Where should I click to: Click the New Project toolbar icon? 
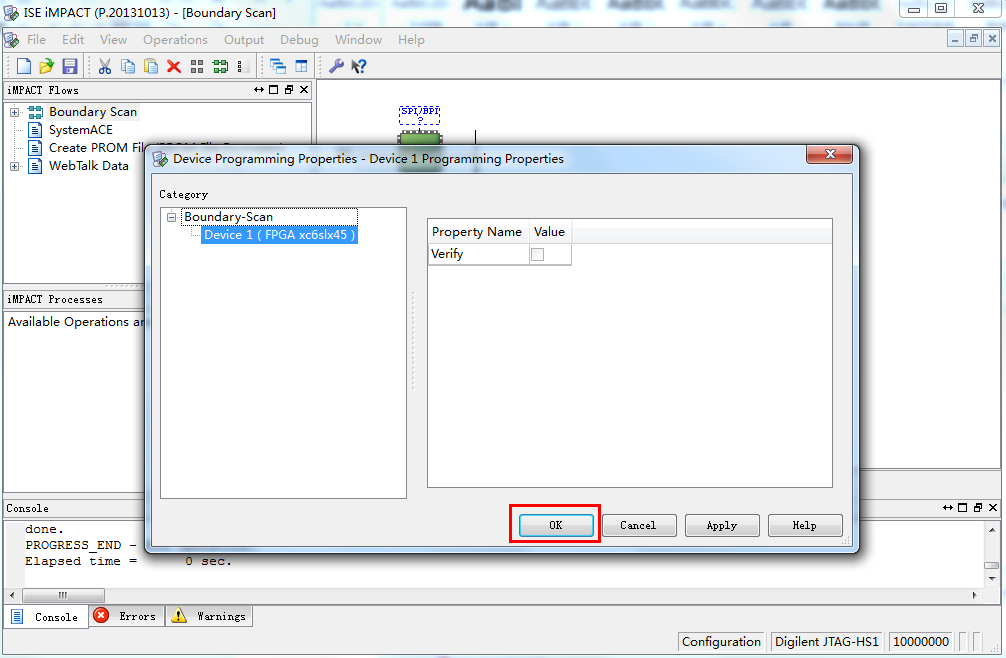click(24, 66)
